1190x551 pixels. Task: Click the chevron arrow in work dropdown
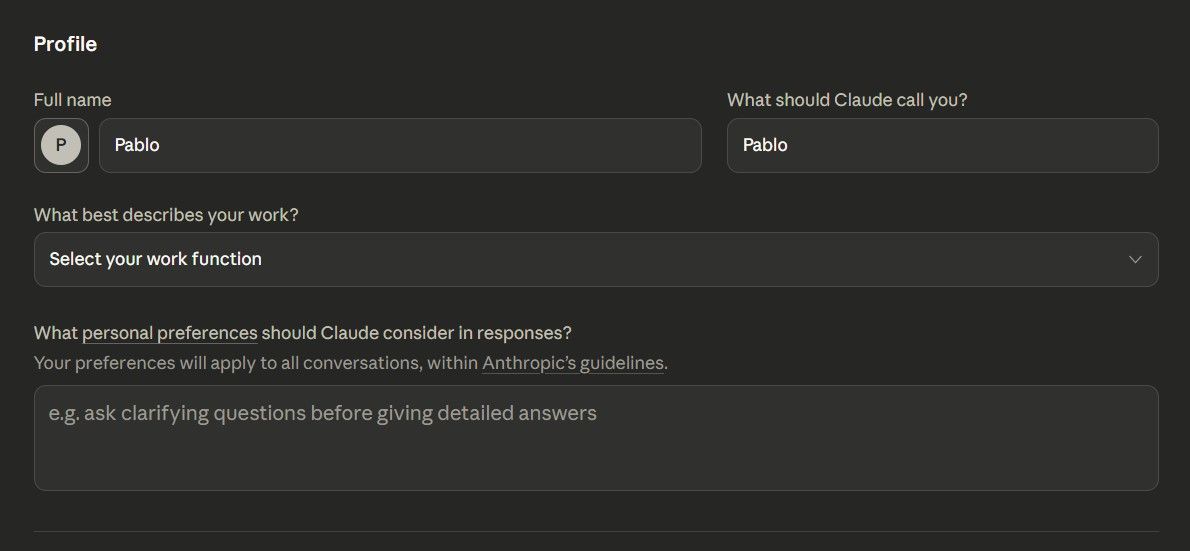click(1135, 260)
